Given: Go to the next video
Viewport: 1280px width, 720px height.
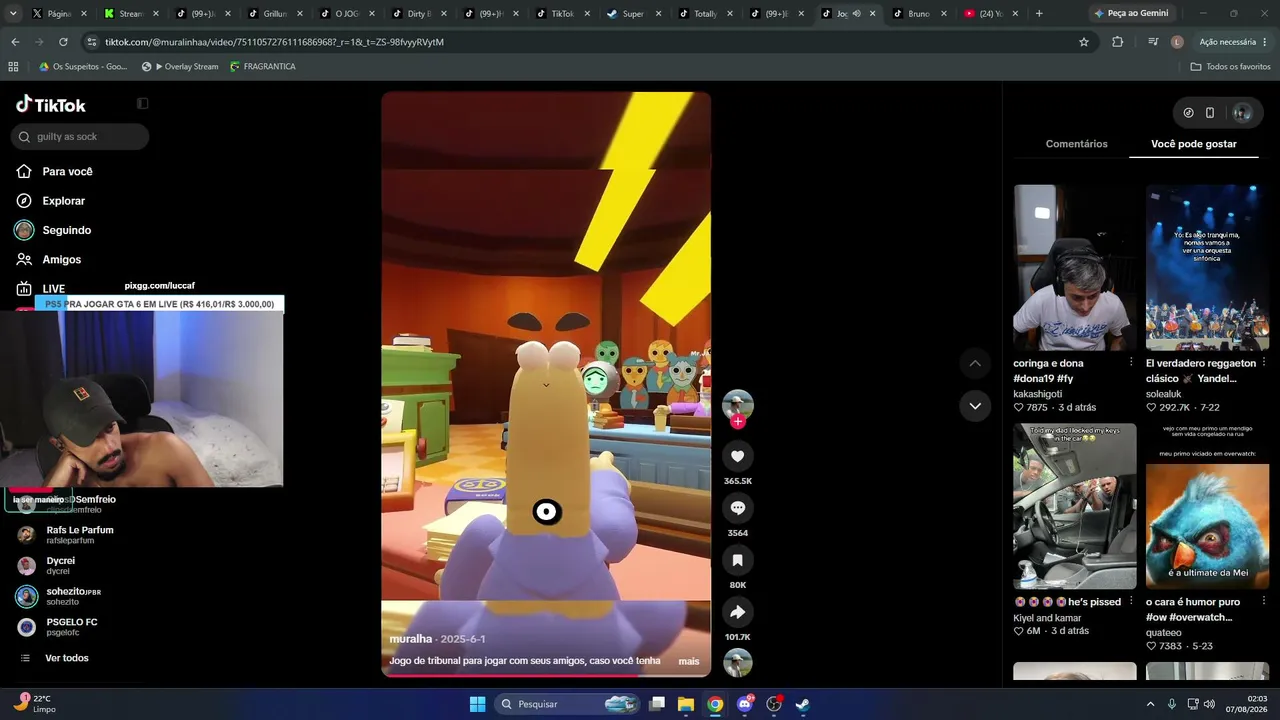Looking at the screenshot, I should point(975,406).
